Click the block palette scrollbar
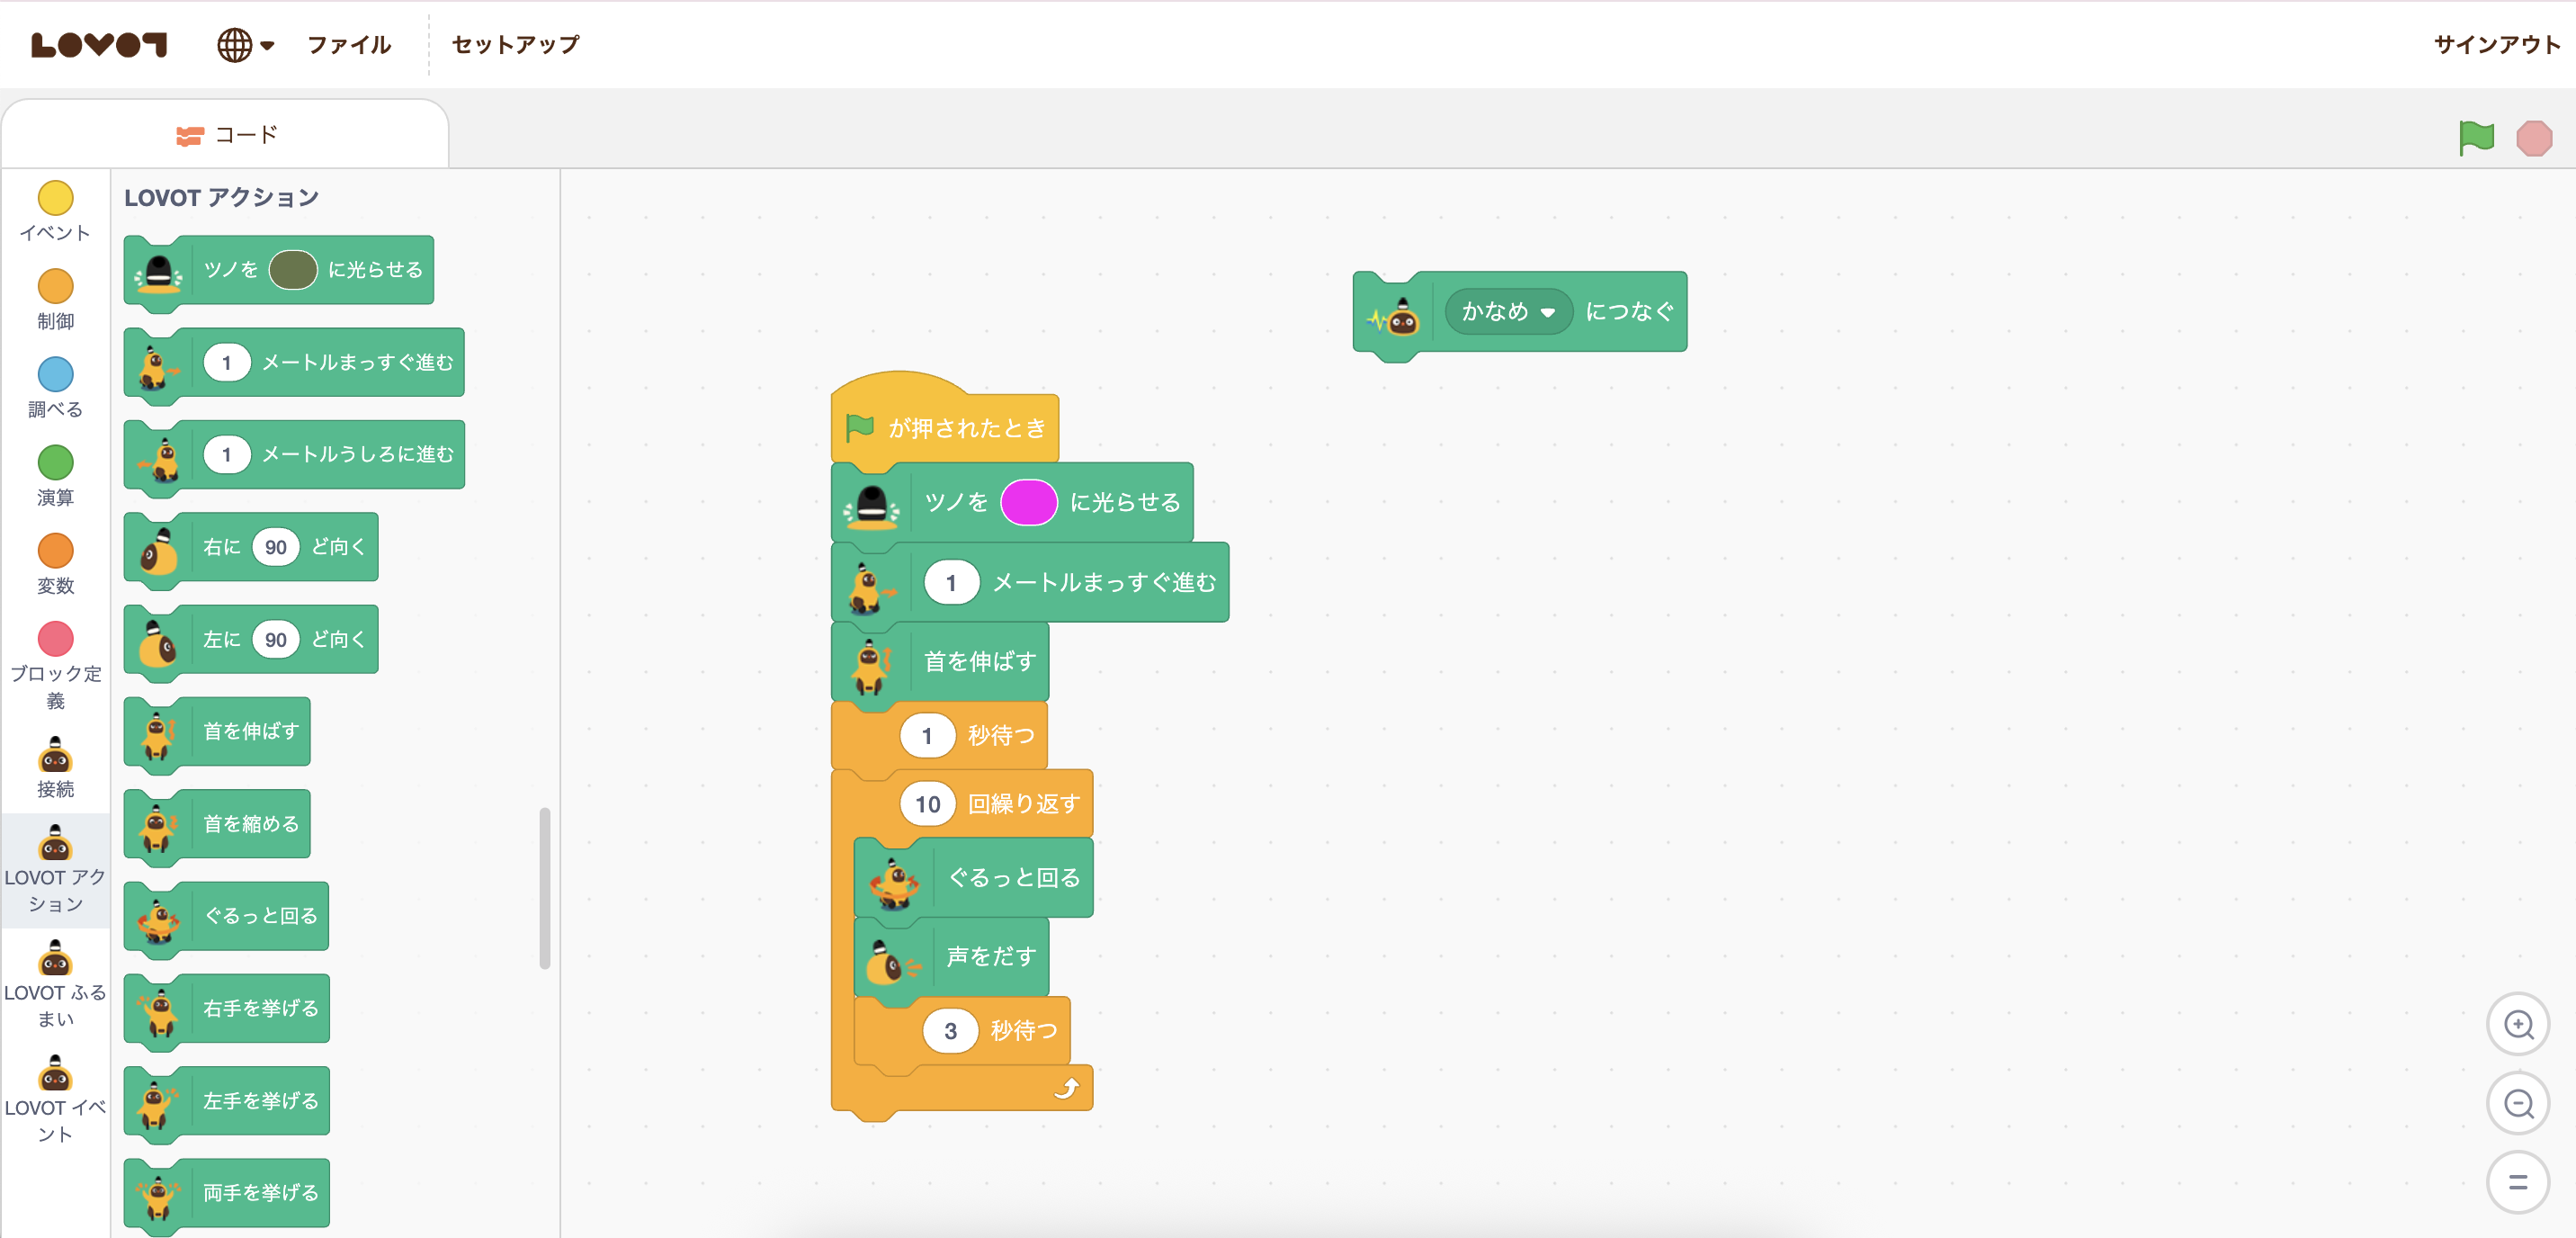This screenshot has width=2576, height=1238. (x=545, y=888)
